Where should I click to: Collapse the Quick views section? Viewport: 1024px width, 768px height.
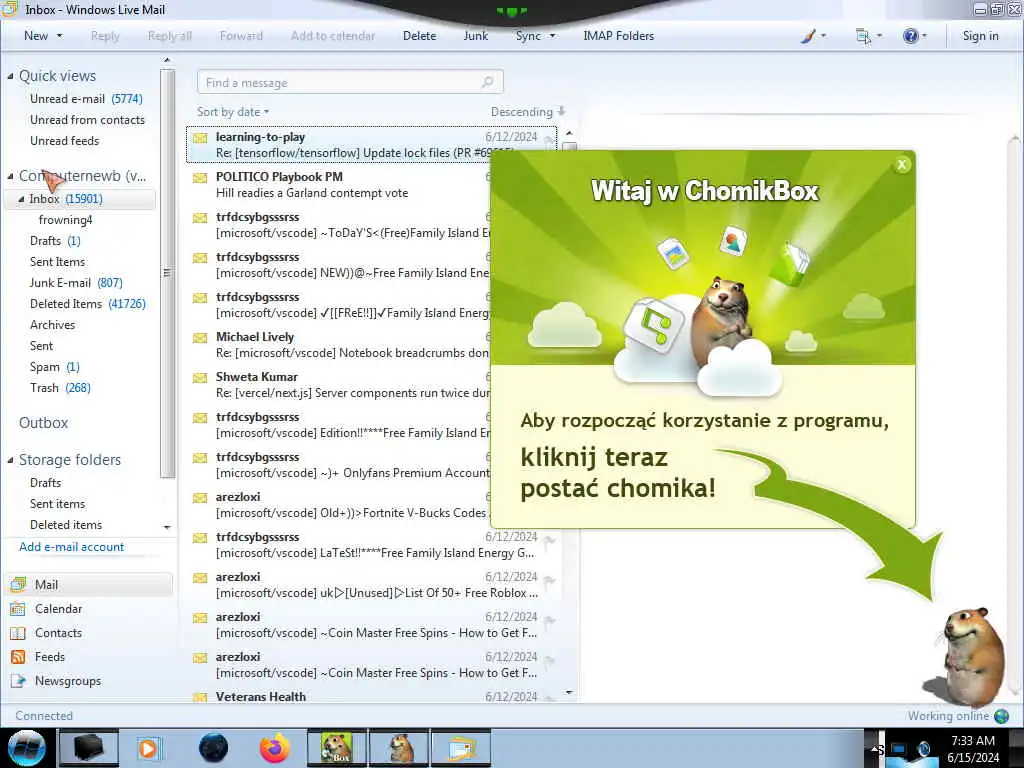coord(10,76)
